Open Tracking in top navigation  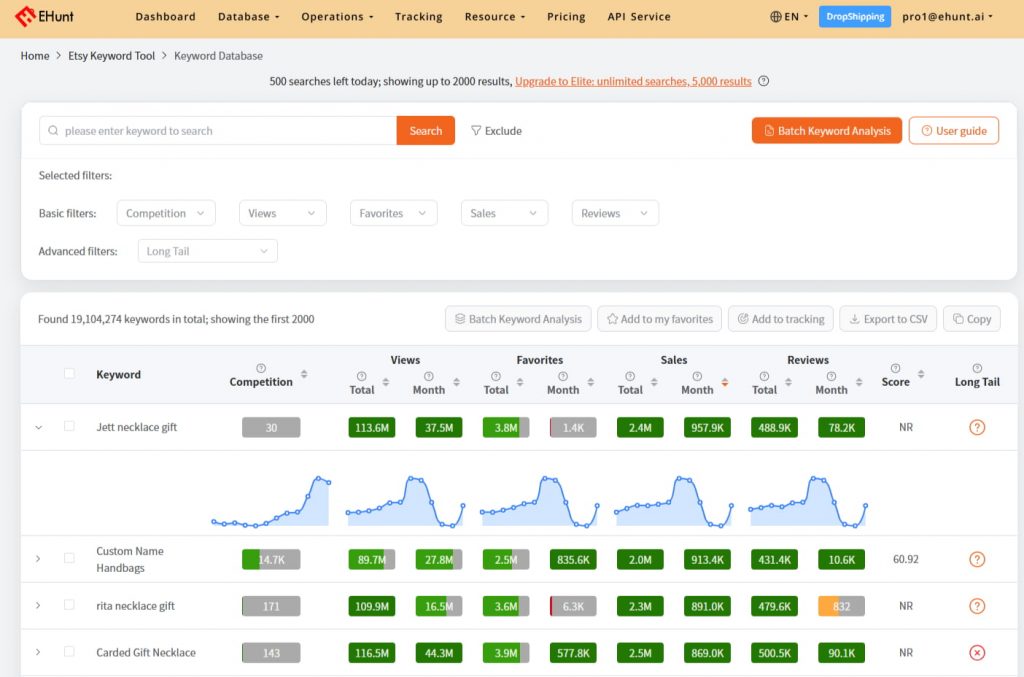click(x=419, y=16)
